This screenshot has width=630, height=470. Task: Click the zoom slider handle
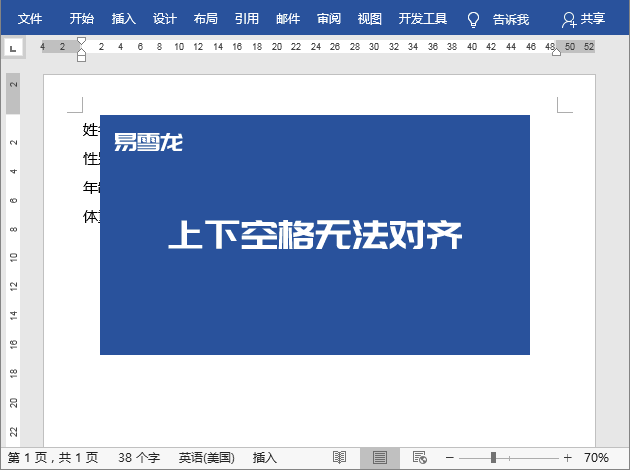493,457
